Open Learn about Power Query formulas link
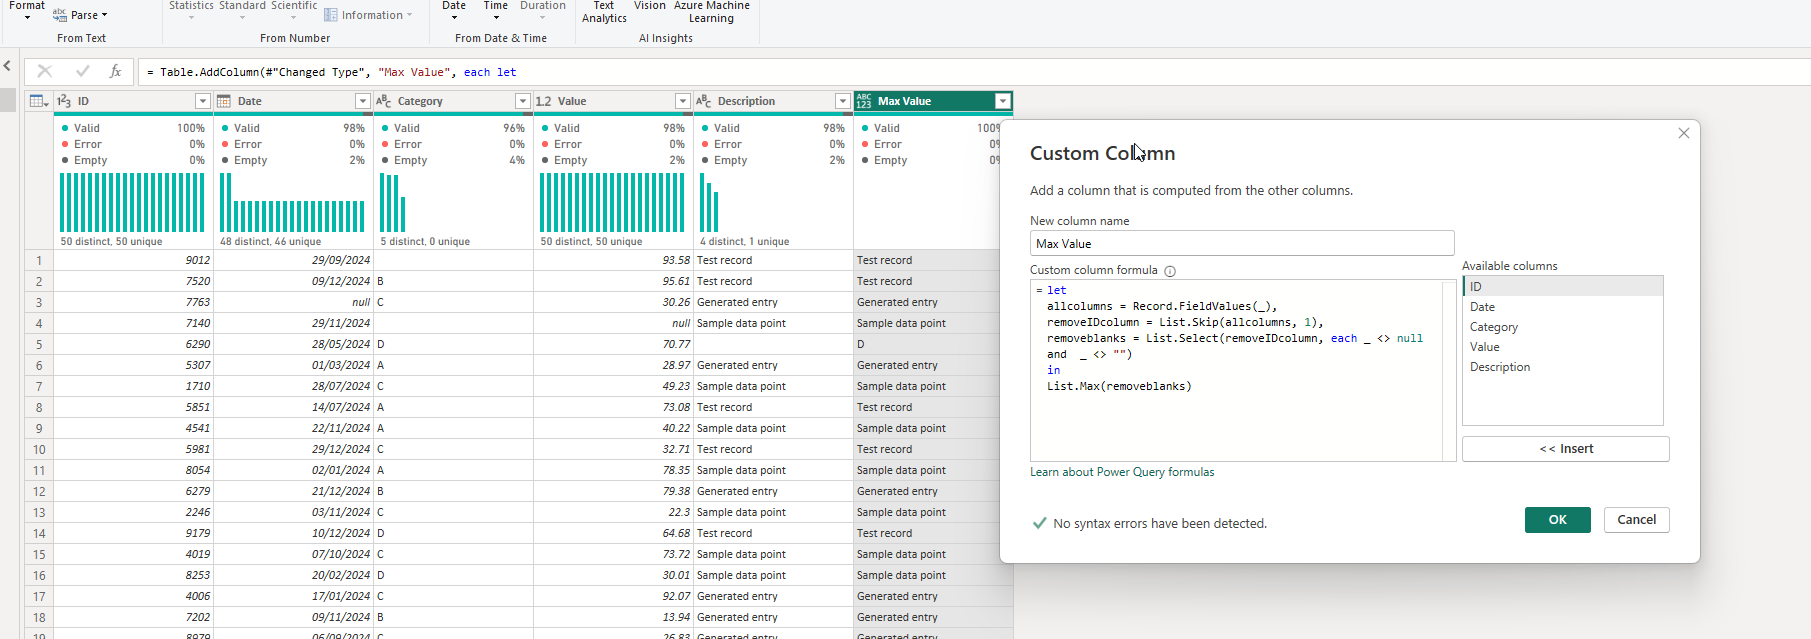Image resolution: width=1811 pixels, height=639 pixels. click(x=1122, y=472)
